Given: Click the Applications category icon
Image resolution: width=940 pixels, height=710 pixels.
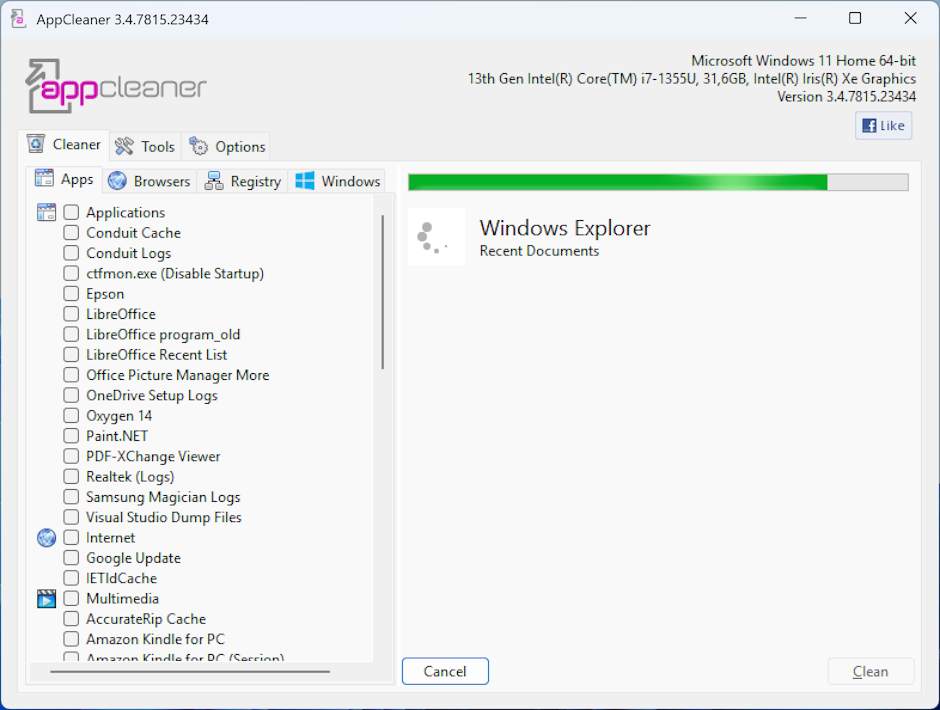Looking at the screenshot, I should tap(47, 212).
